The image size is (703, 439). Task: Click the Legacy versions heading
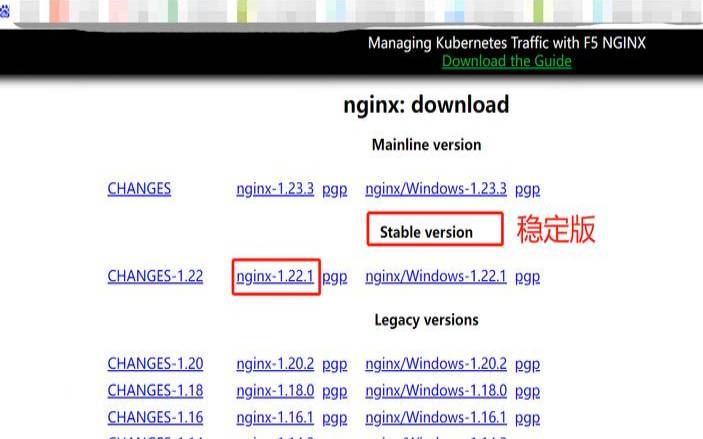click(x=426, y=320)
